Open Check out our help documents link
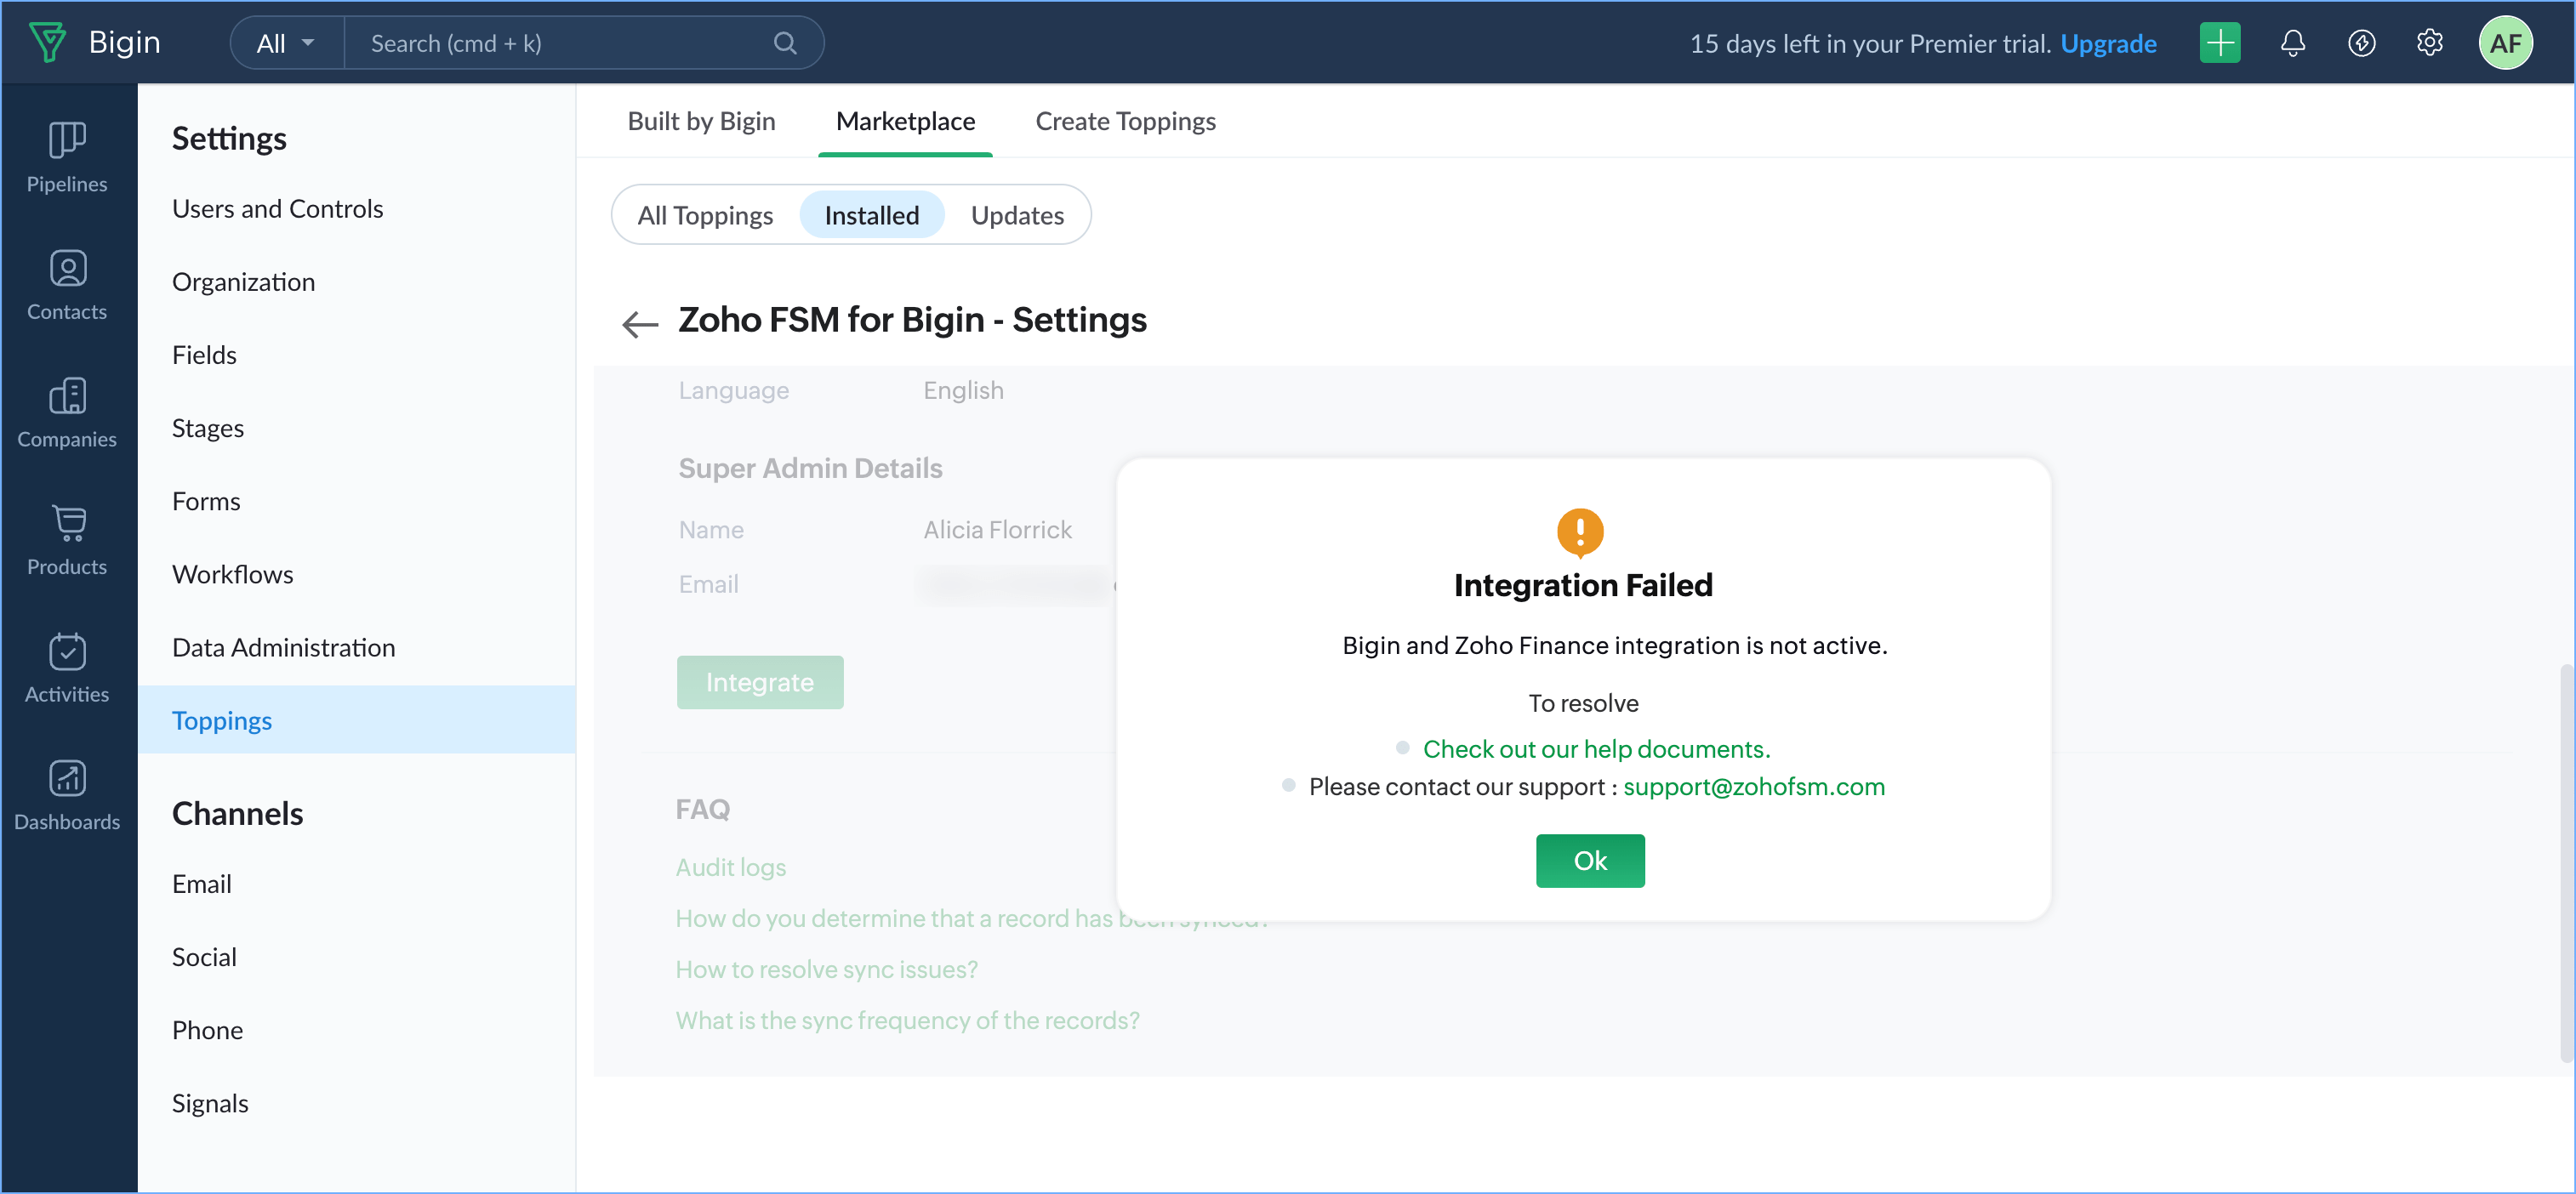Screen dimensions: 2576x1194 click(1596, 748)
